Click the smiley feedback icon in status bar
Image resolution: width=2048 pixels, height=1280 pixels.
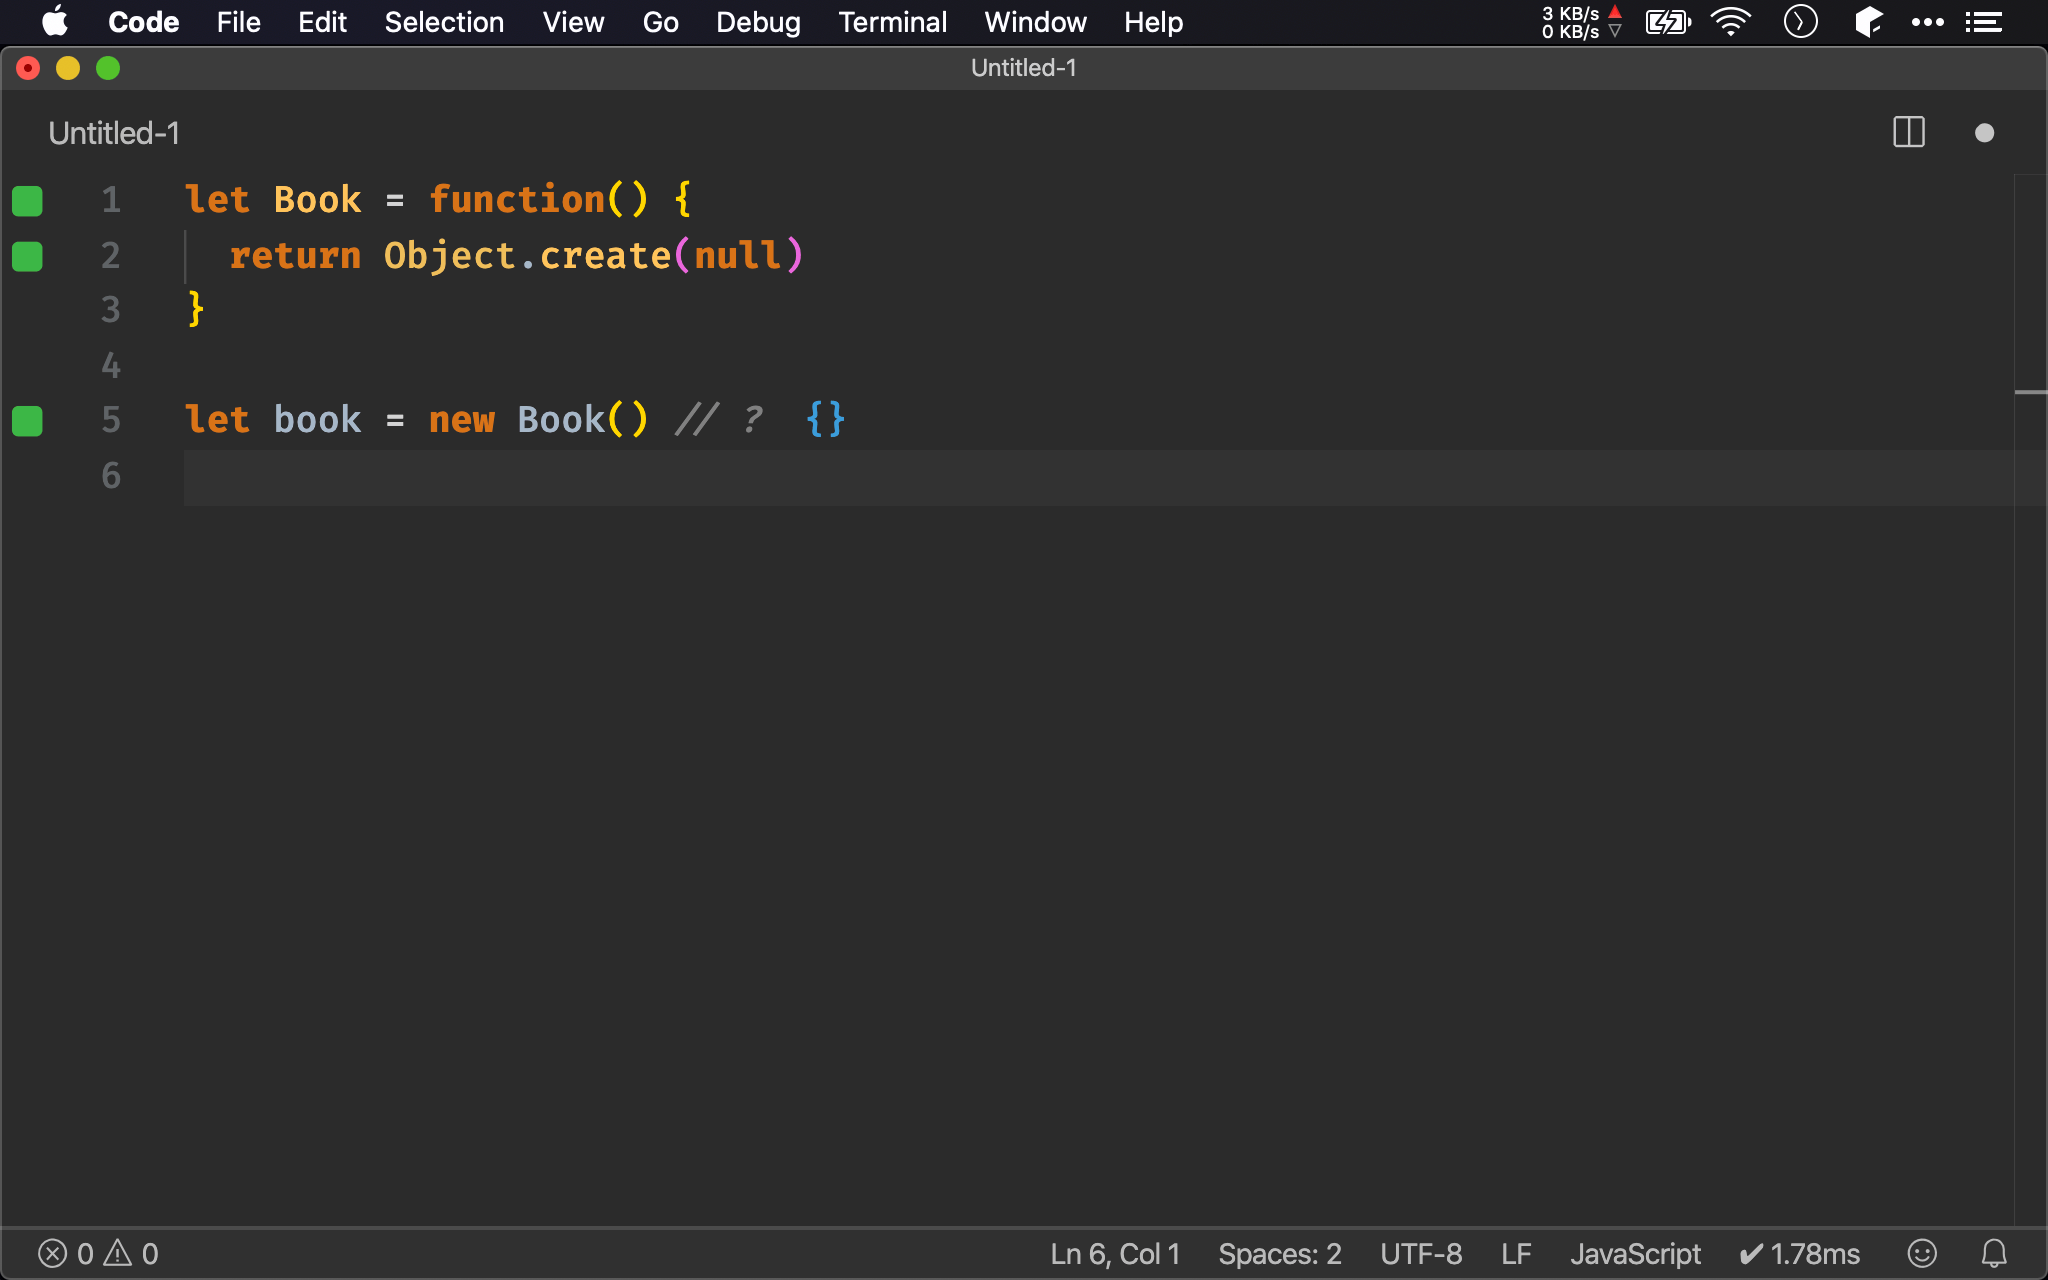(x=1922, y=1253)
